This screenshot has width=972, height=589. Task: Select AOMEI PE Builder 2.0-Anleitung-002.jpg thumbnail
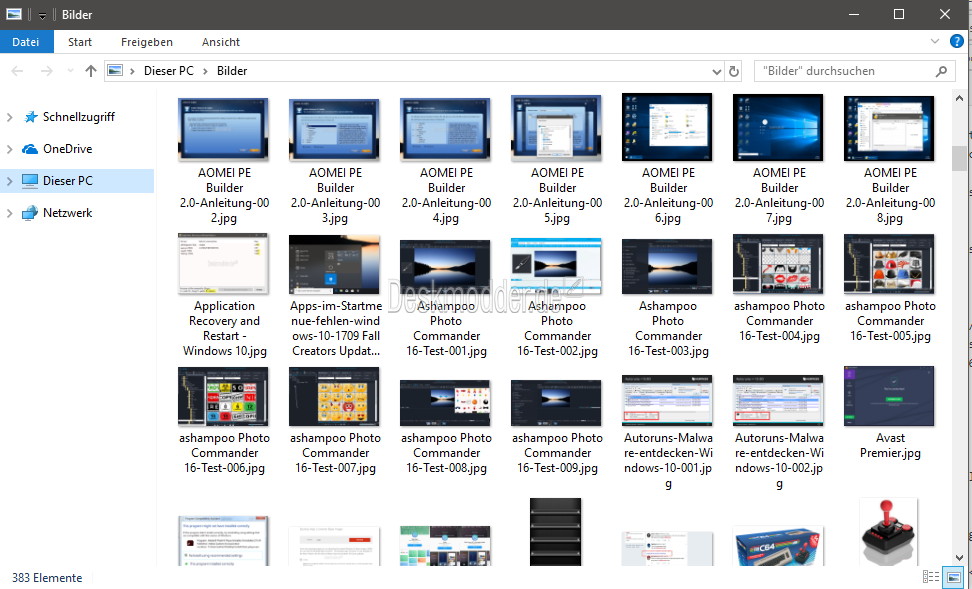[223, 129]
